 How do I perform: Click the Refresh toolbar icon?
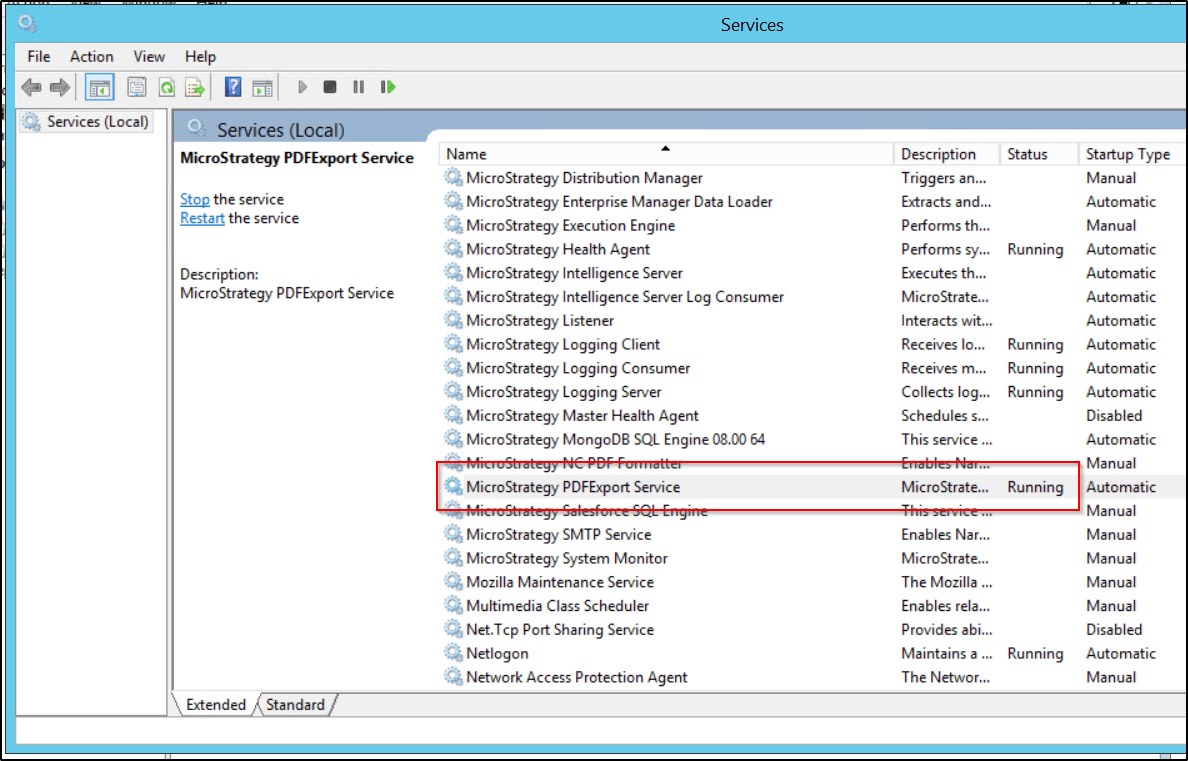[167, 87]
